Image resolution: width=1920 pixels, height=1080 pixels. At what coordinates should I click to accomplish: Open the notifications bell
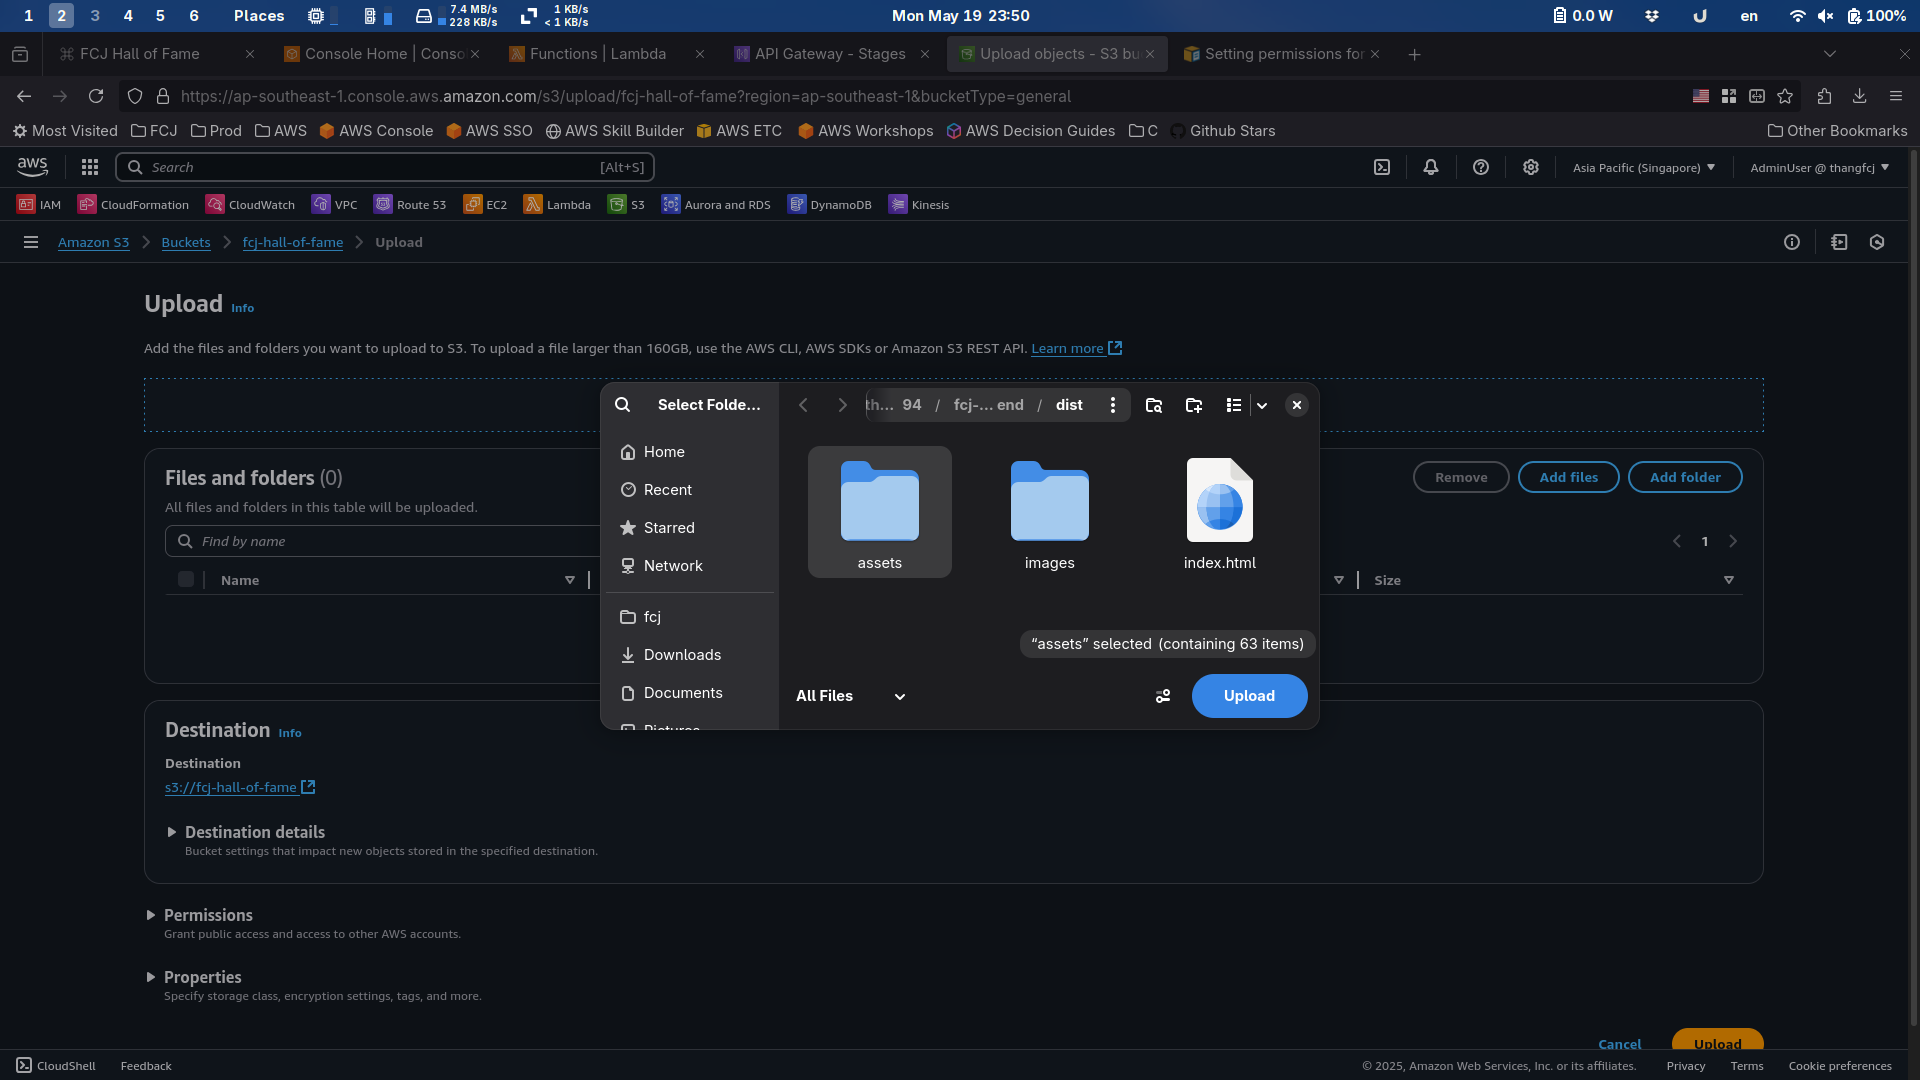(1431, 167)
